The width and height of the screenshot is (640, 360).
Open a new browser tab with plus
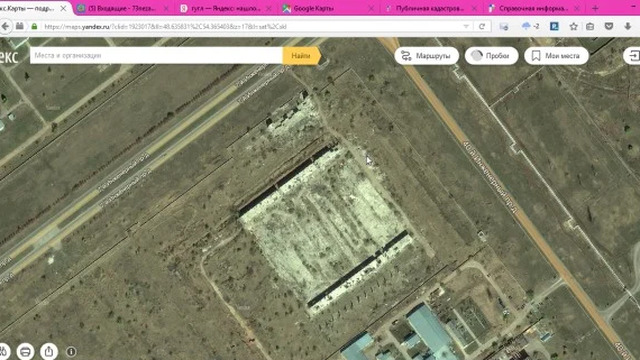(595, 8)
